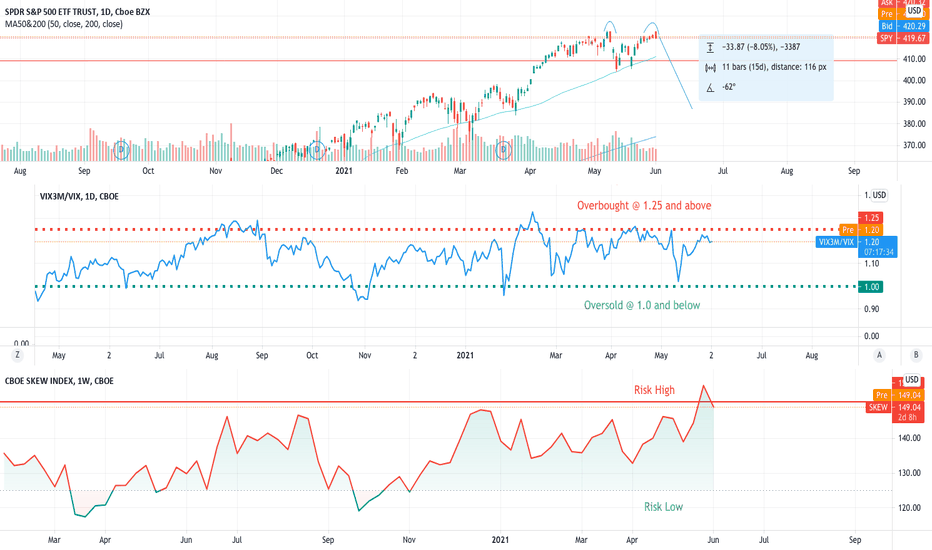Toggle the B scale button
The height and width of the screenshot is (550, 932).
[x=916, y=355]
